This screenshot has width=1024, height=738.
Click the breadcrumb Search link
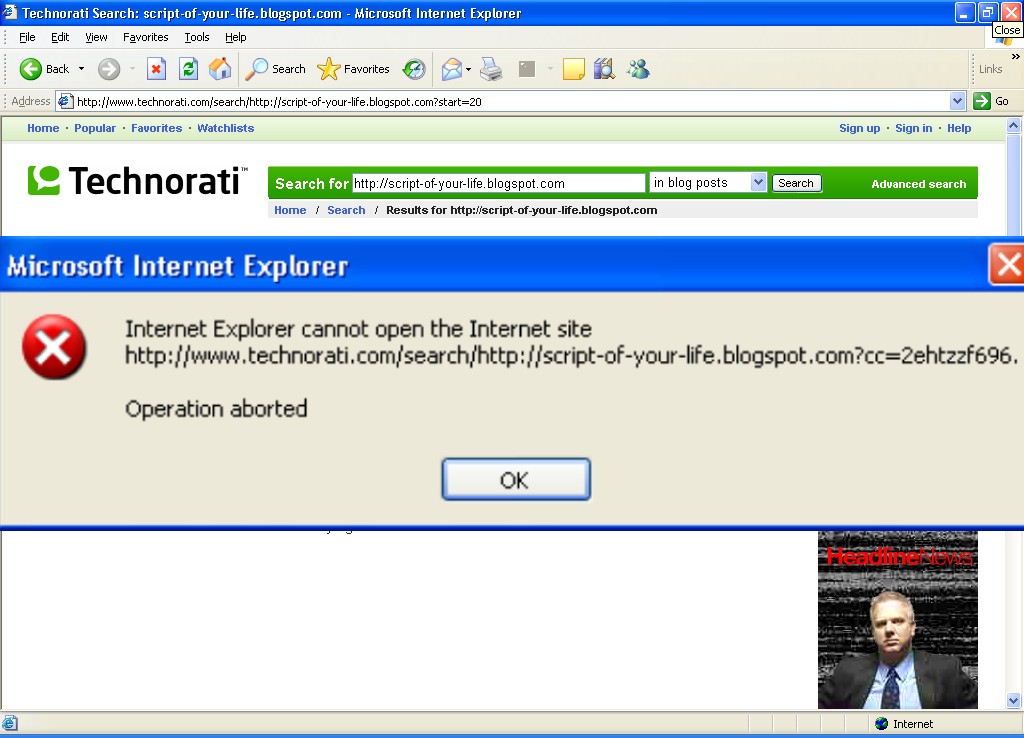(x=346, y=210)
